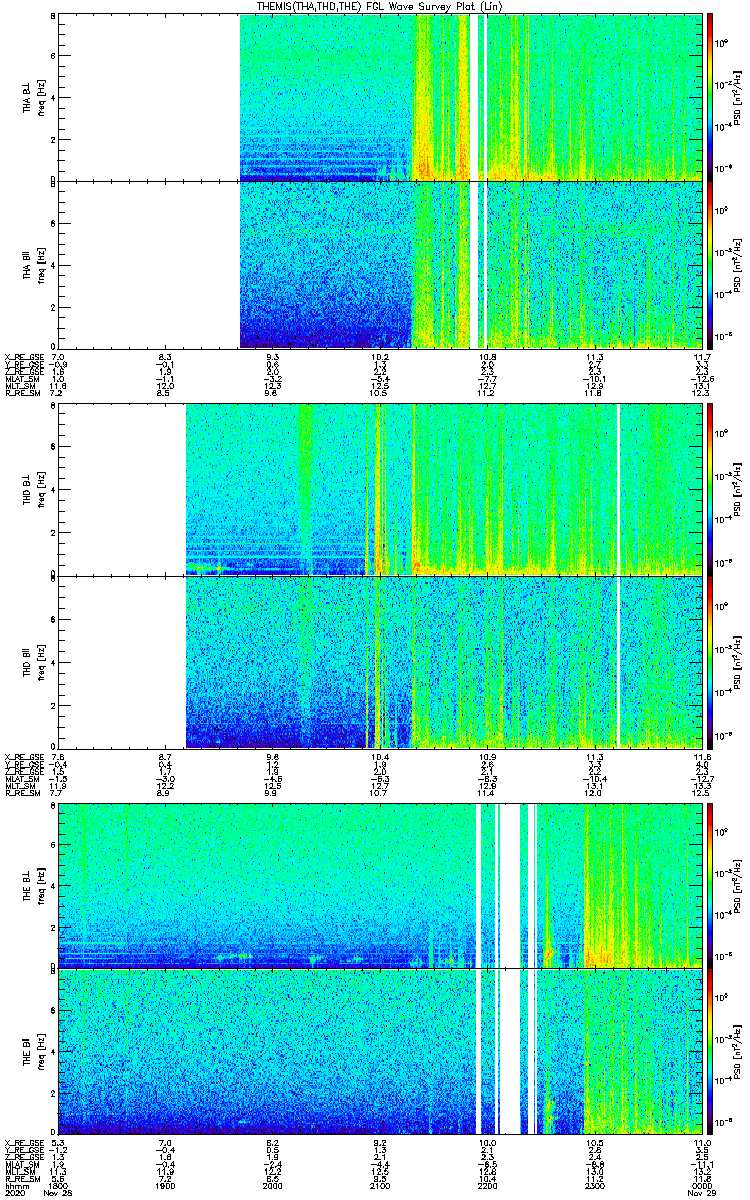Viewport: 750px width, 1200px height.
Task: Click the color bar beside THE B-parallel panel
Action: (709, 1051)
